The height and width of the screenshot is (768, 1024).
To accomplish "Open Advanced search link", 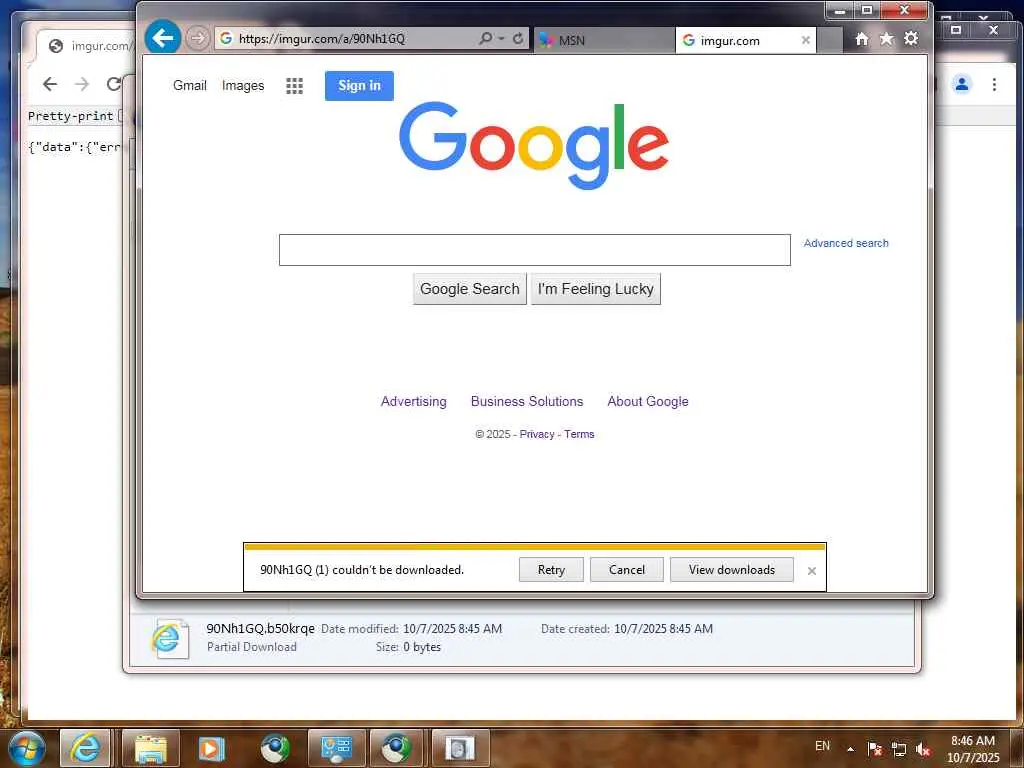I will pos(846,243).
